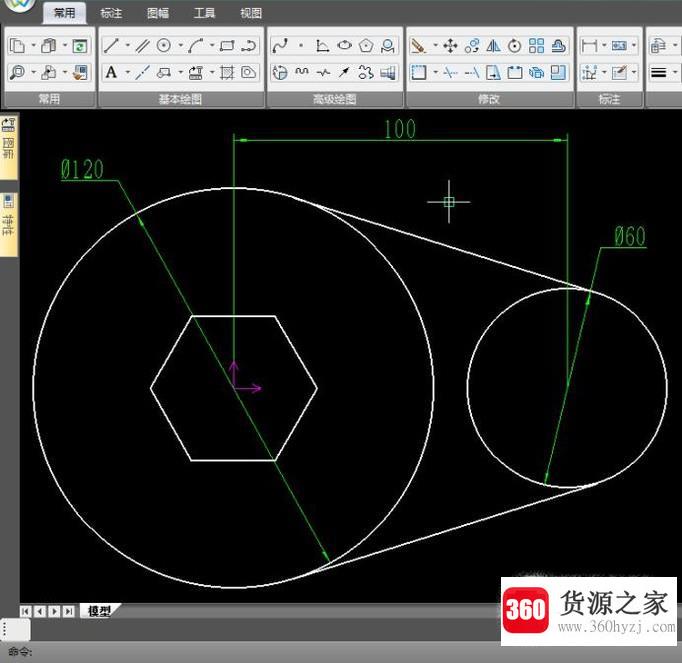Click the 100 linear dimension text

[x=400, y=129]
